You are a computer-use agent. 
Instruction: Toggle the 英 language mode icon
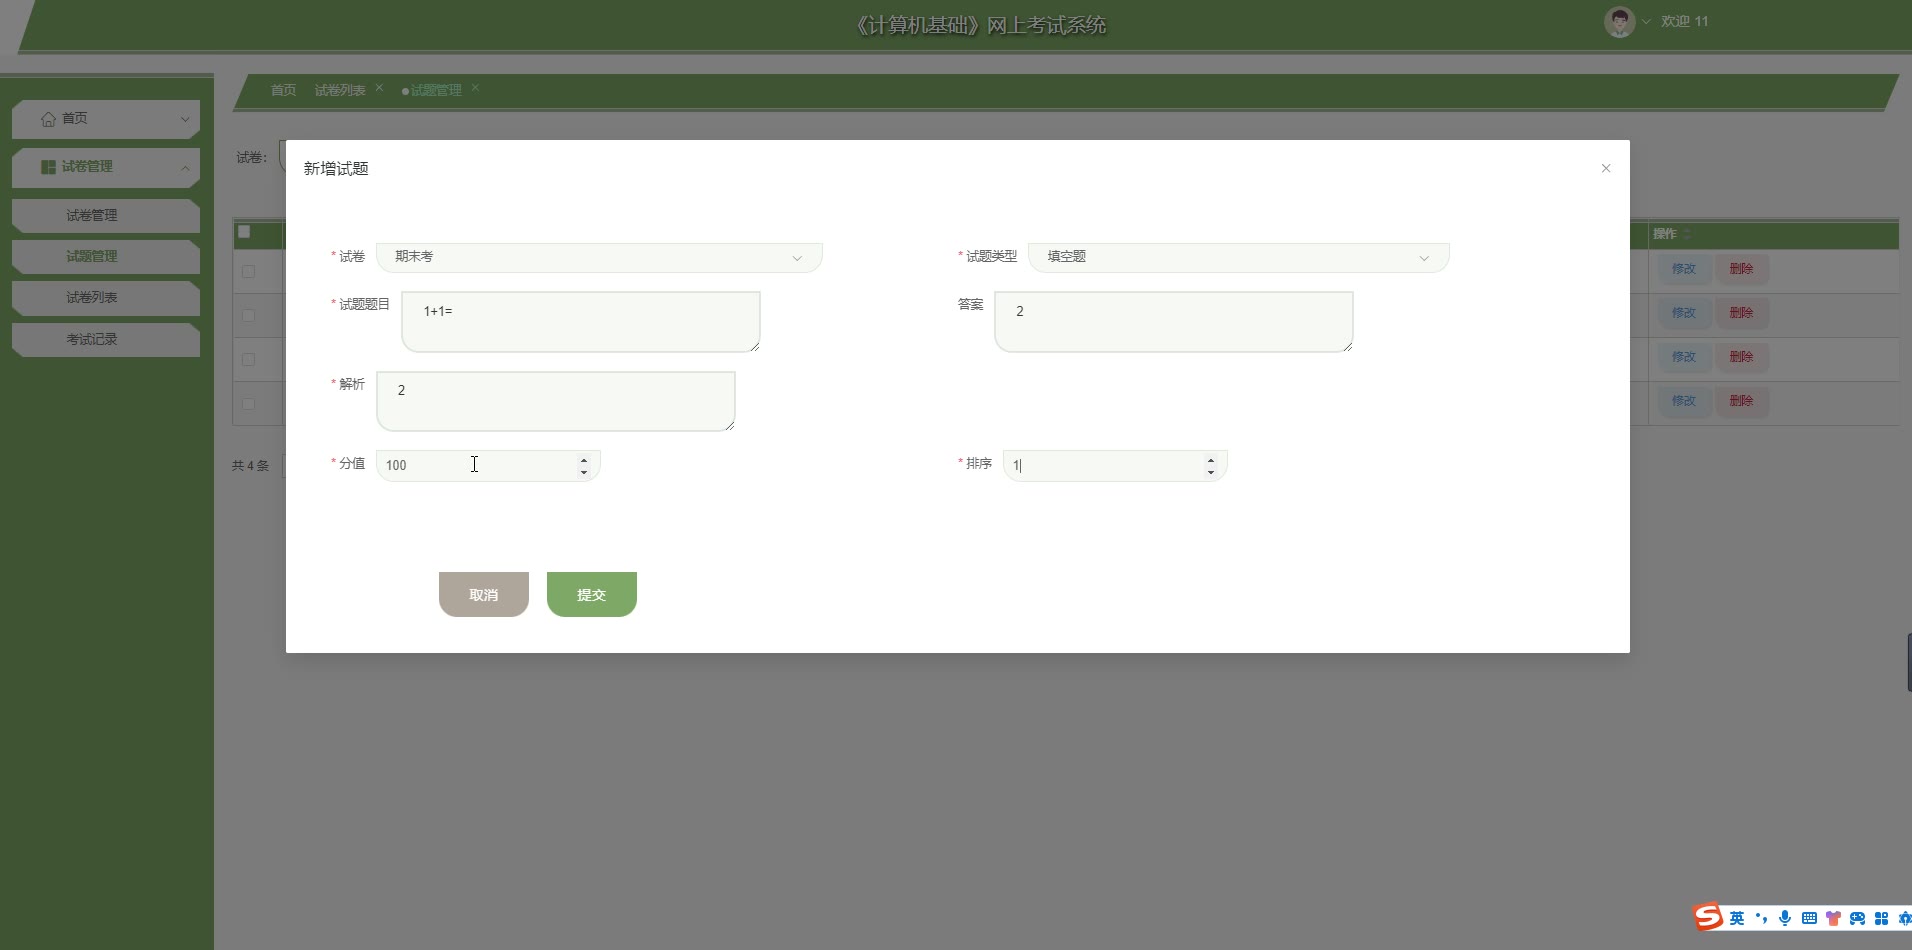1737,918
